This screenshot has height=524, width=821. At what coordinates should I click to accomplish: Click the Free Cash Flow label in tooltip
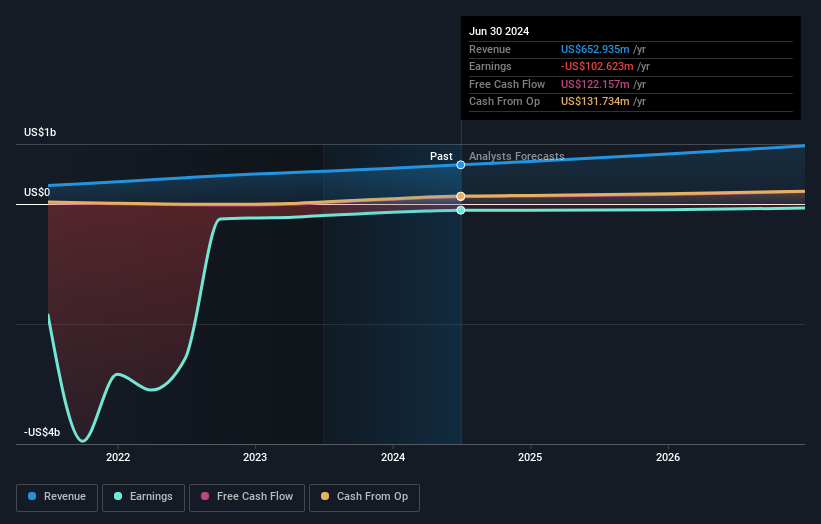point(507,84)
